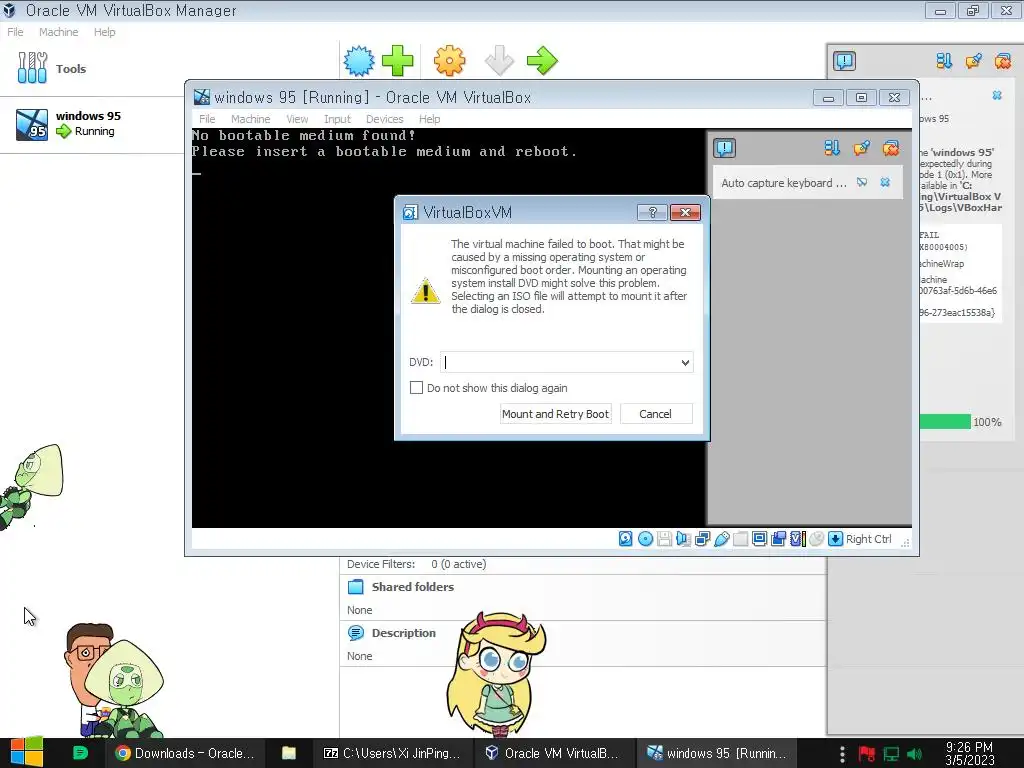This screenshot has height=768, width=1024.
Task: Open Machine menu in the VM window
Action: click(x=250, y=119)
